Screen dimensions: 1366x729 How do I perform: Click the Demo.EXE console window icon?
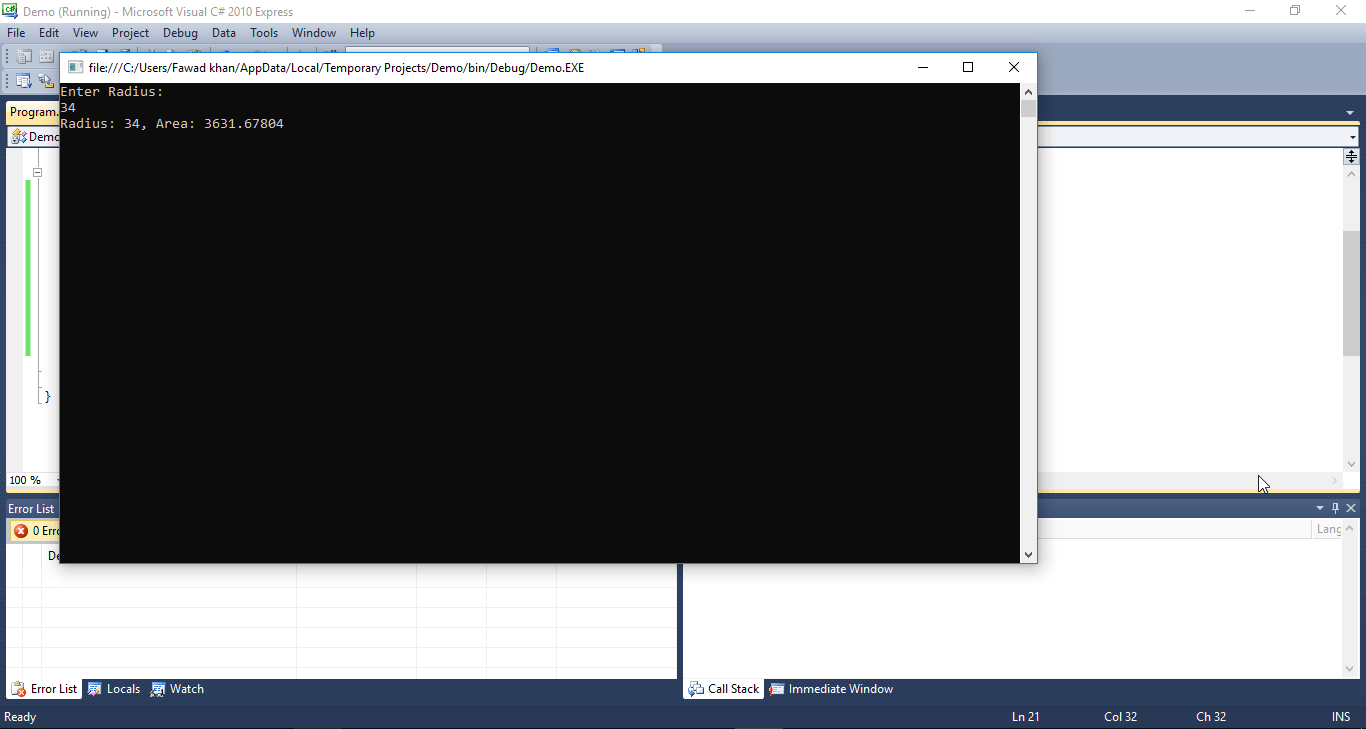[x=75, y=68]
